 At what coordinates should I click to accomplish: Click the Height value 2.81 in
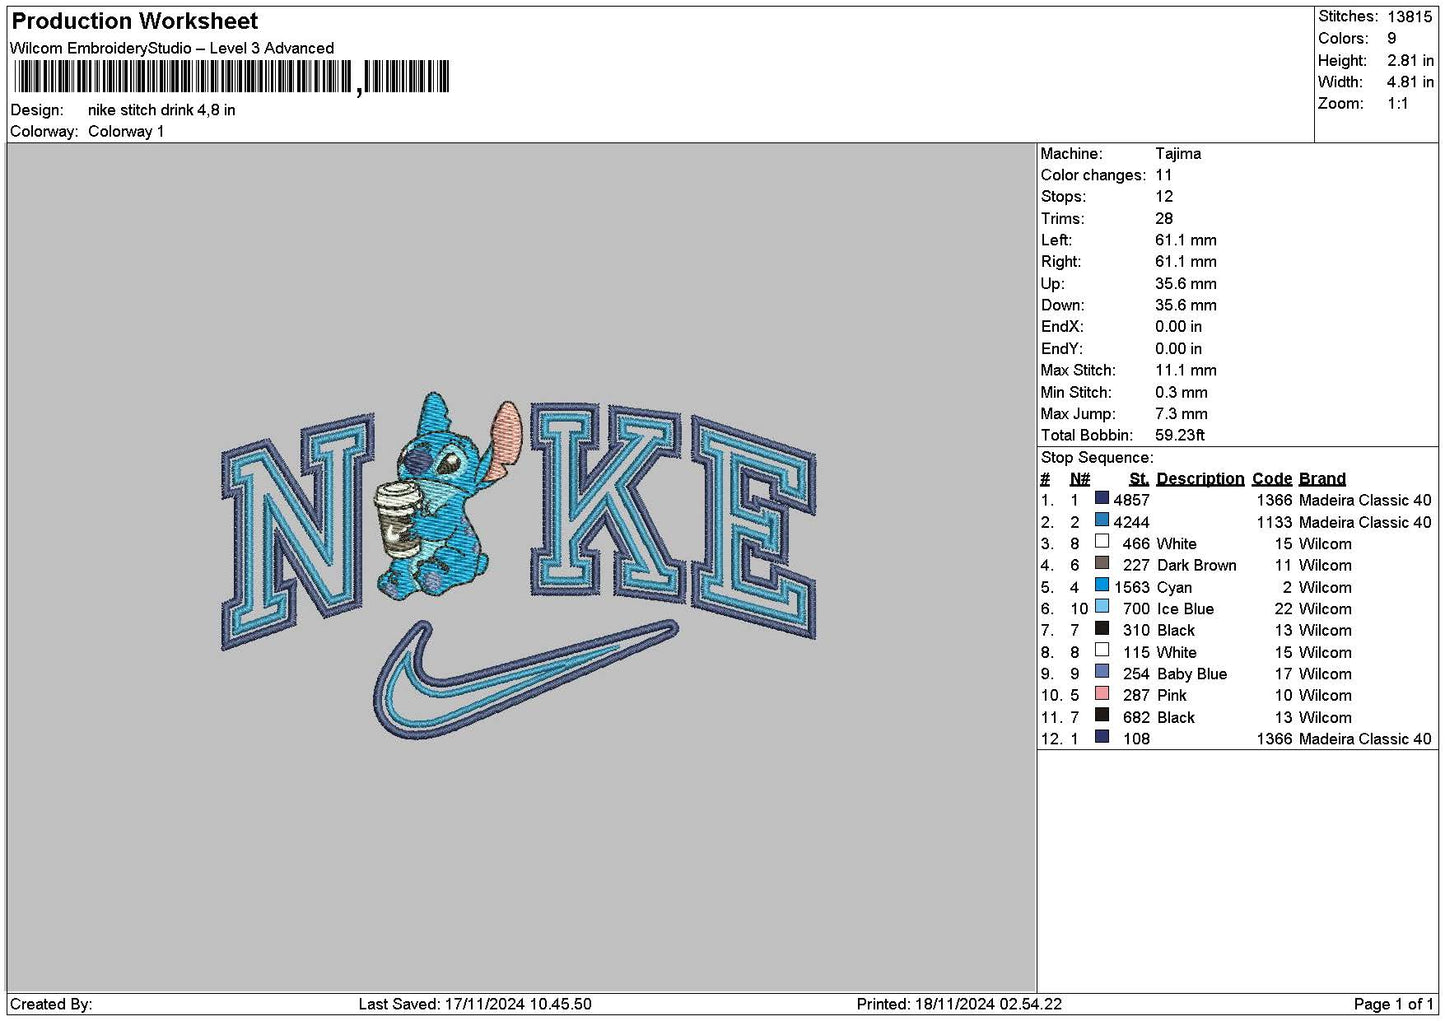coord(1410,61)
